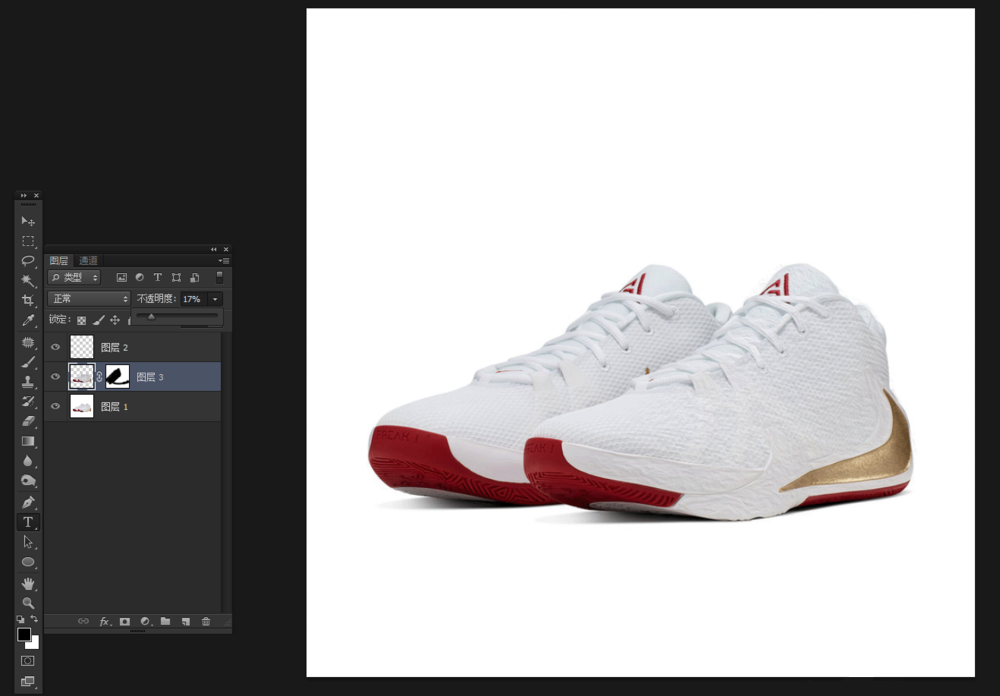The image size is (1000, 696).
Task: Select the Zoom tool
Action: tap(28, 603)
